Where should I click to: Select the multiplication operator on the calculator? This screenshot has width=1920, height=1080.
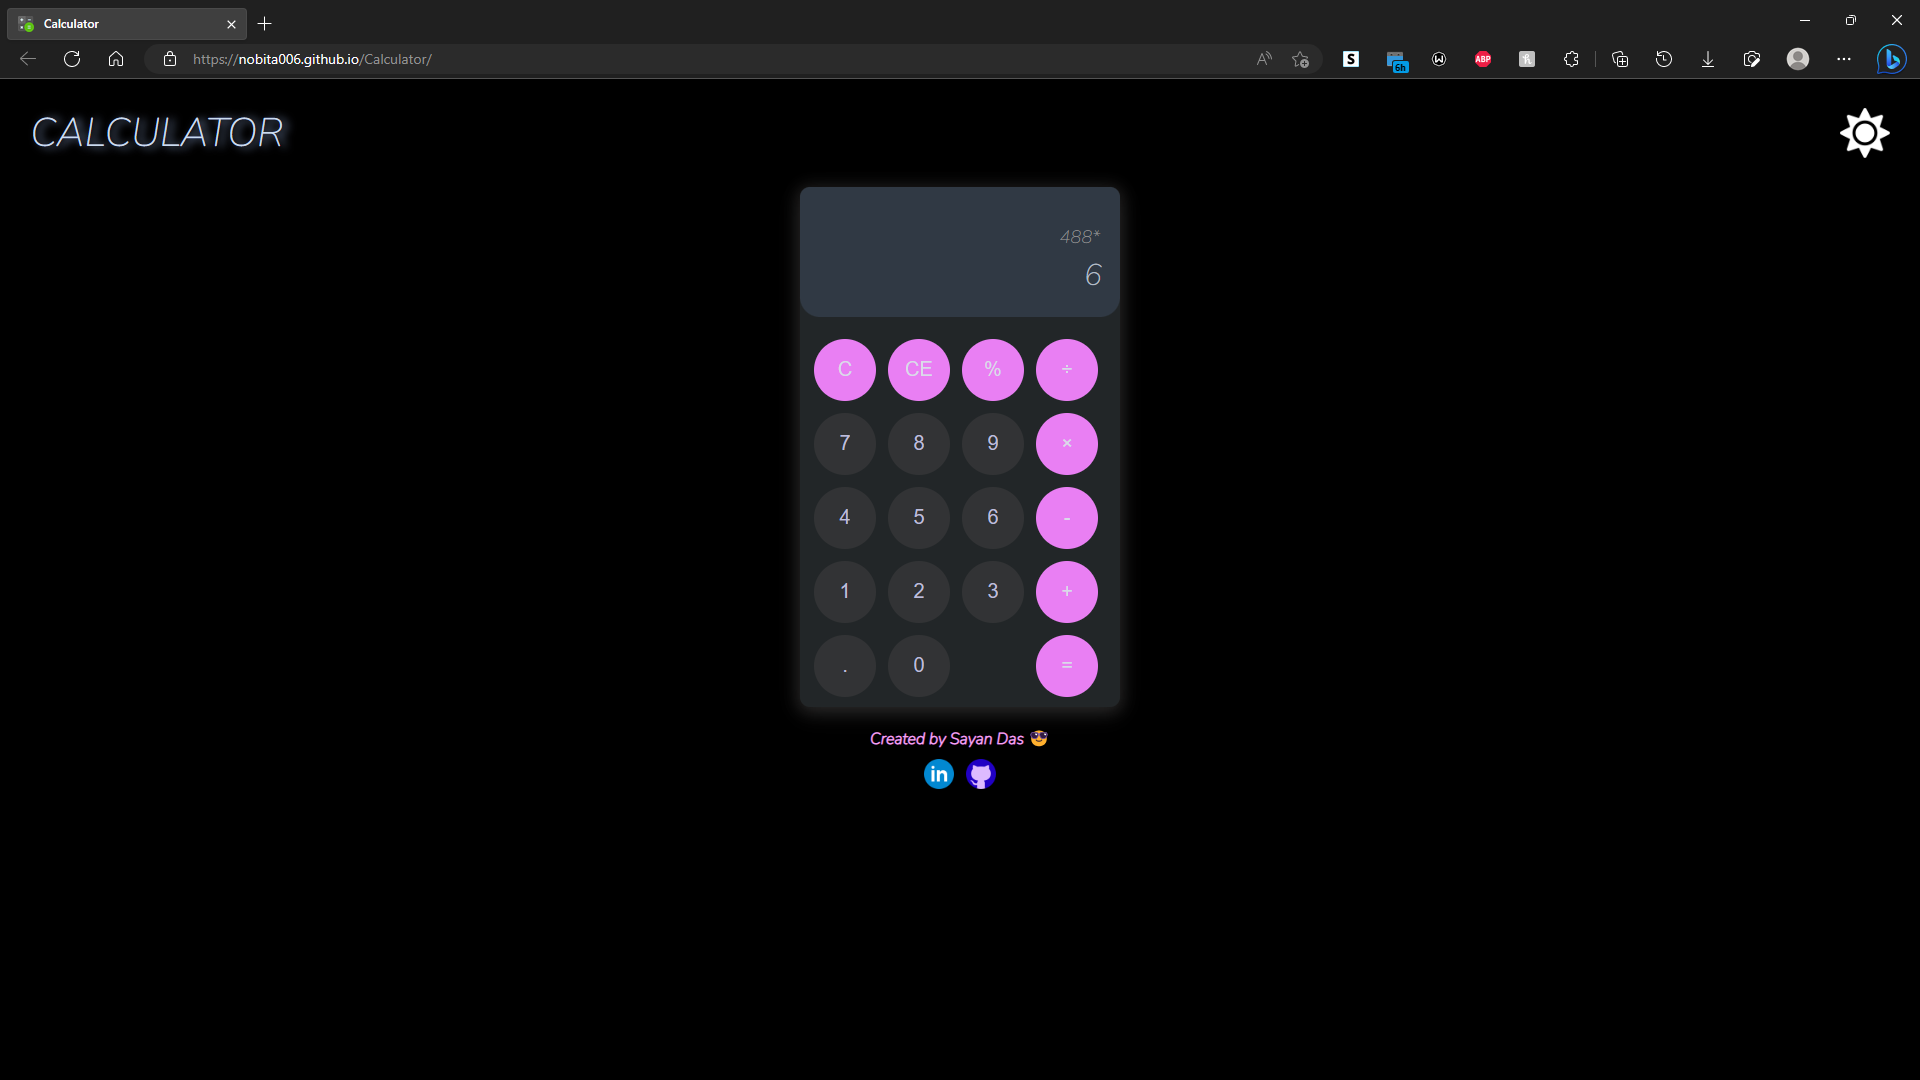pyautogui.click(x=1067, y=443)
